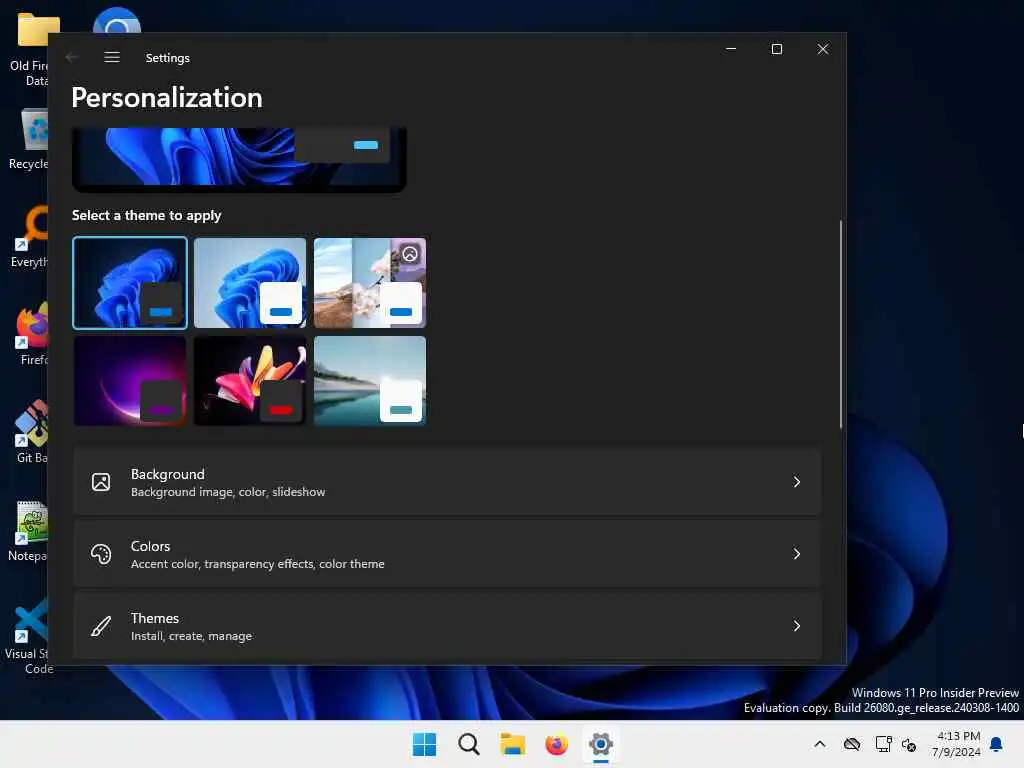Select the Everything search desktop shortcut
The width and height of the screenshot is (1024, 768).
[x=29, y=237]
